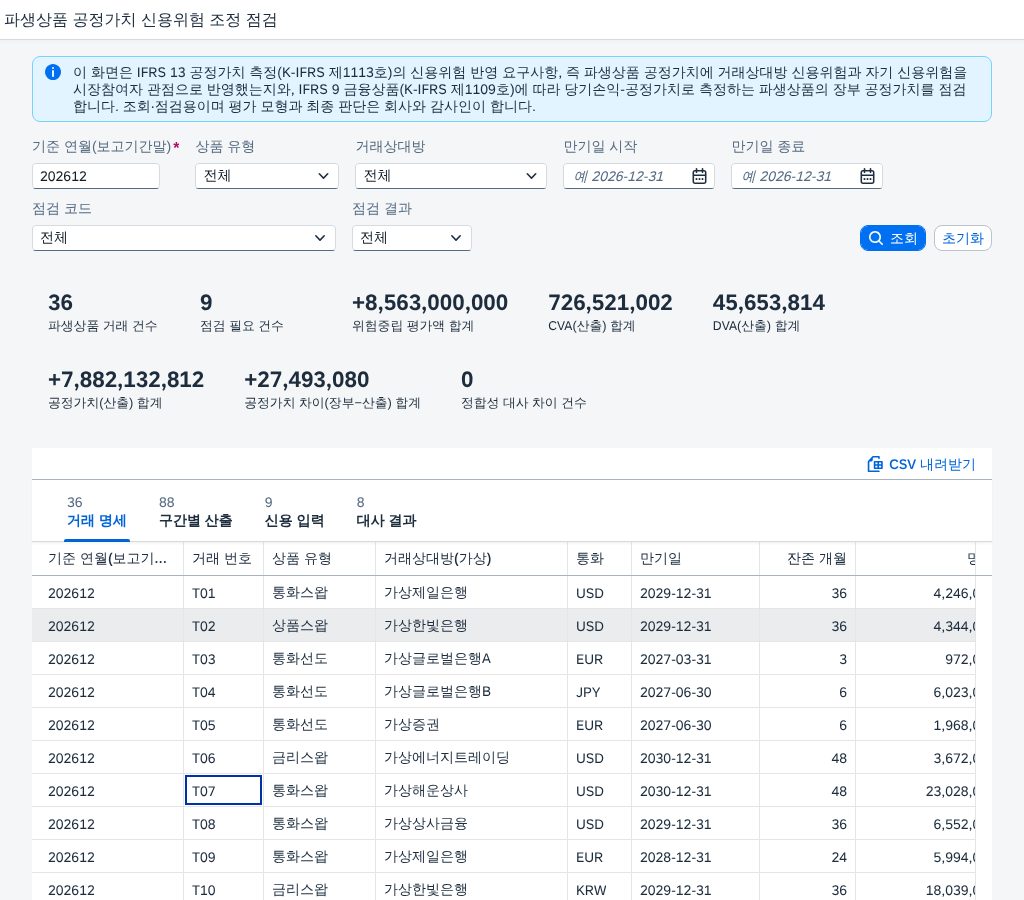
Task: Click the 2027-03-31 maturity date cell
Action: pyautogui.click(x=696, y=659)
